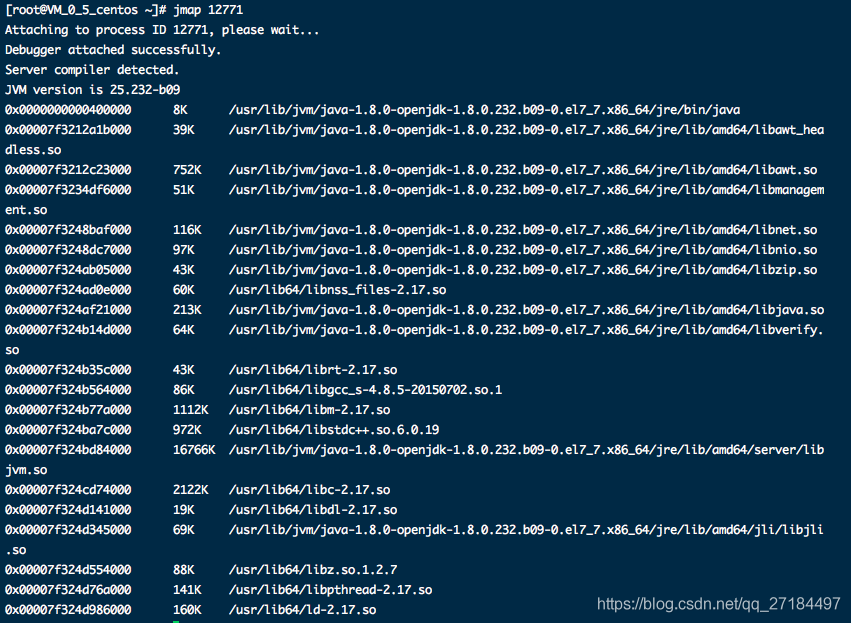Click the libnio.so path entry
The height and width of the screenshot is (623, 851).
(523, 250)
